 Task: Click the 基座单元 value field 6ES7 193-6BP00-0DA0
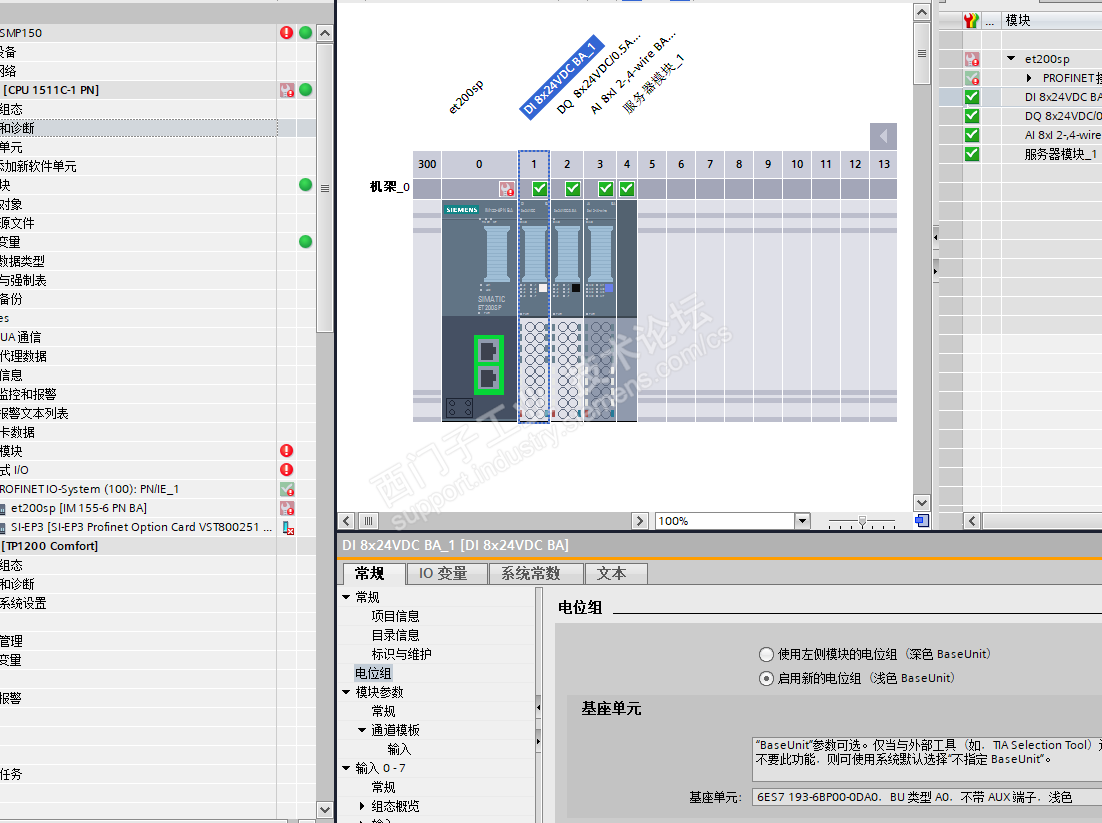[x=927, y=797]
